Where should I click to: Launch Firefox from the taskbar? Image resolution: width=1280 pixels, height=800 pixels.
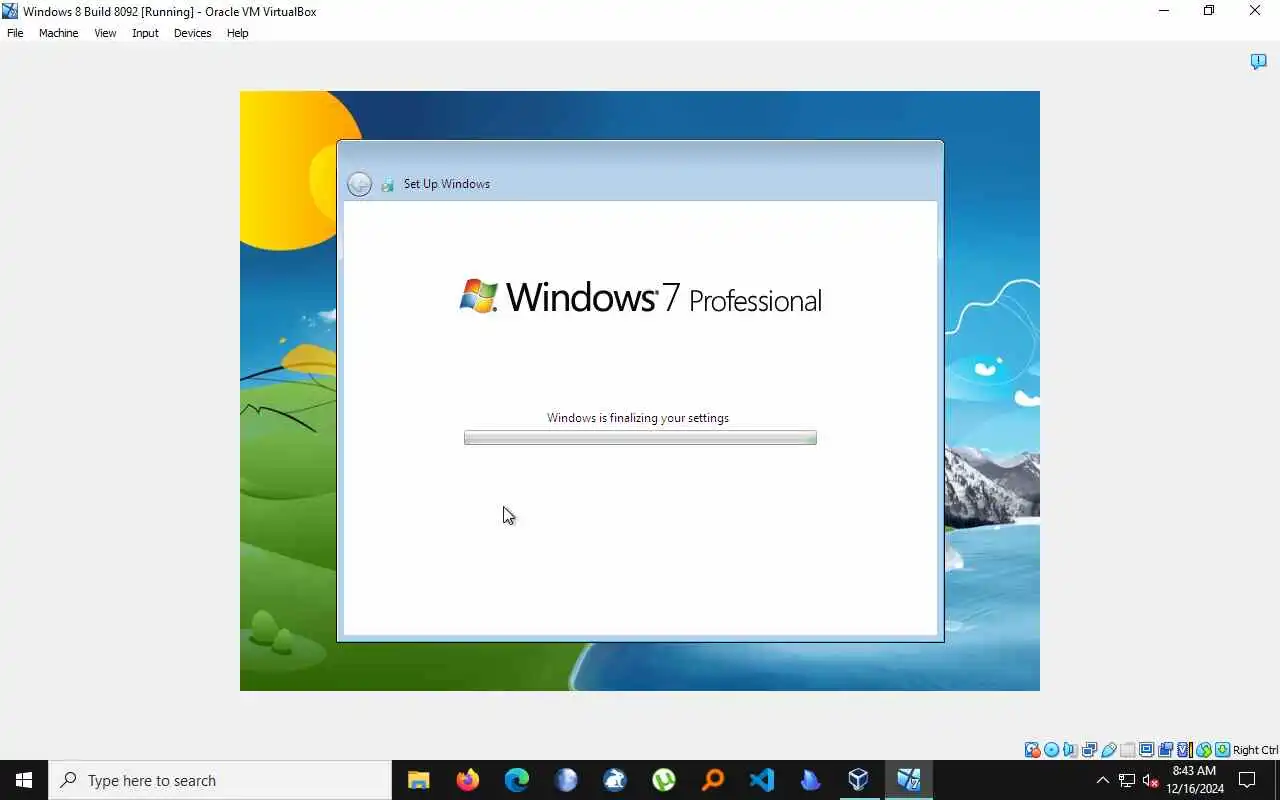pyautogui.click(x=467, y=780)
